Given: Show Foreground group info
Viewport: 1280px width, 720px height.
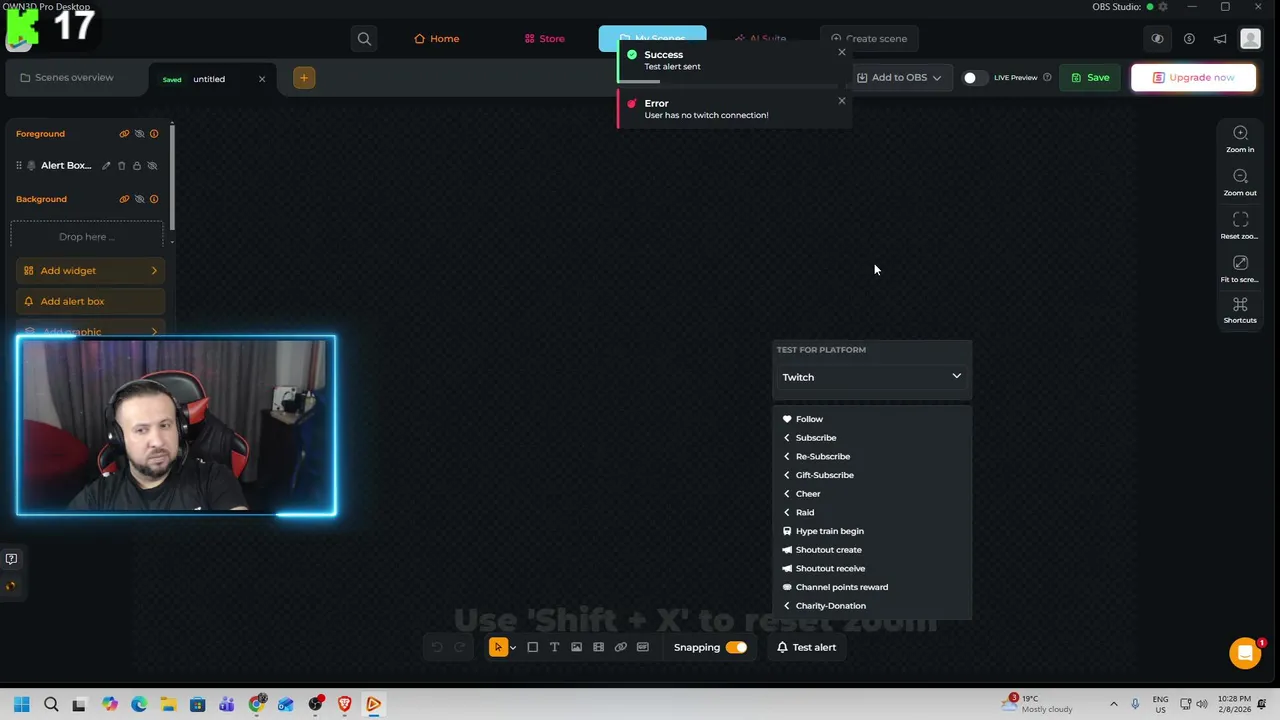Looking at the screenshot, I should pyautogui.click(x=154, y=133).
